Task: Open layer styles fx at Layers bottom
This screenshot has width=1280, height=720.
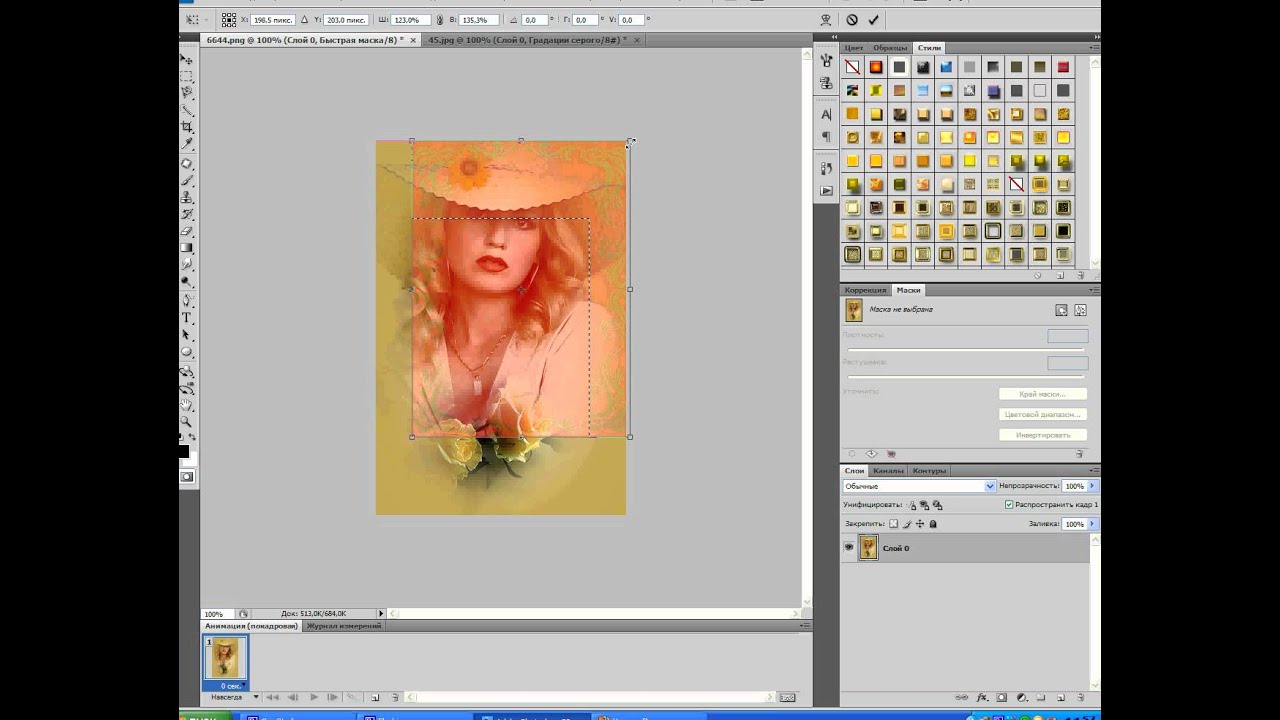Action: point(983,697)
